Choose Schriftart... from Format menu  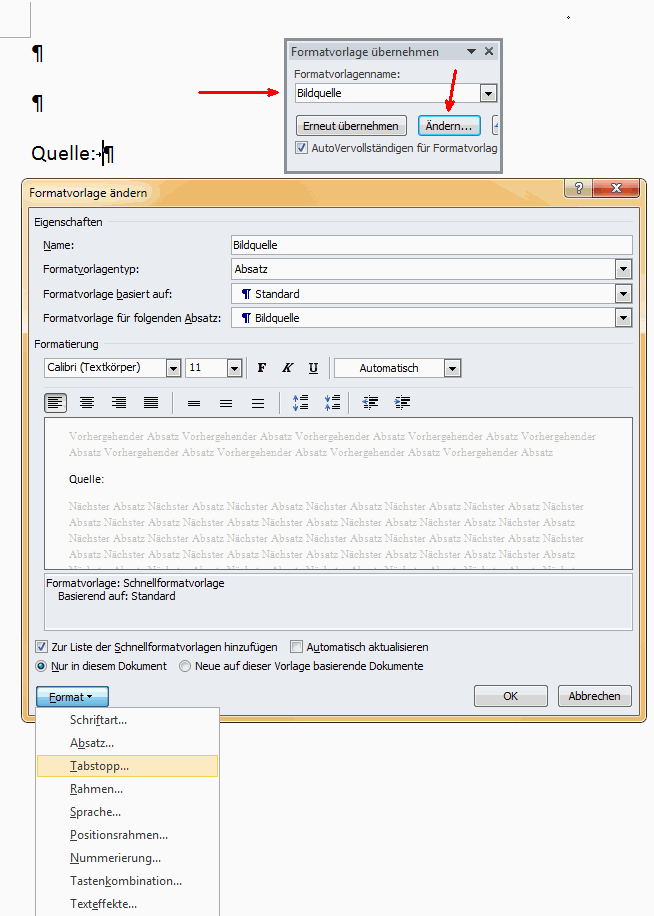tap(127, 720)
